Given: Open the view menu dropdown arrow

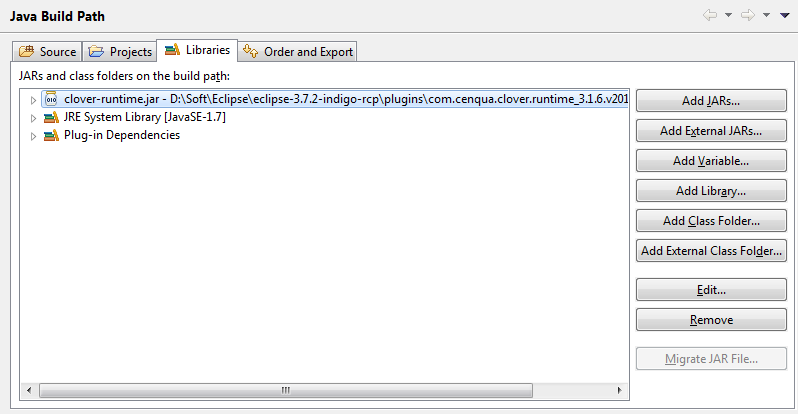Looking at the screenshot, I should coord(784,15).
